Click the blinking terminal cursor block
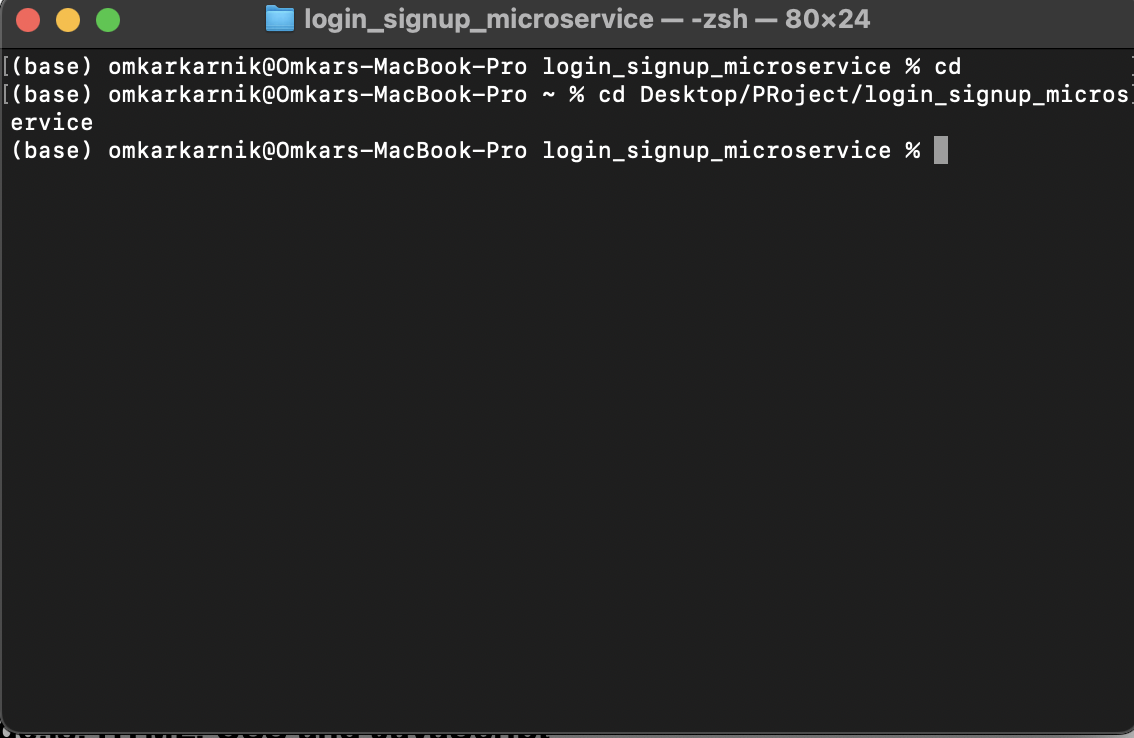The image size is (1134, 738). click(x=941, y=150)
